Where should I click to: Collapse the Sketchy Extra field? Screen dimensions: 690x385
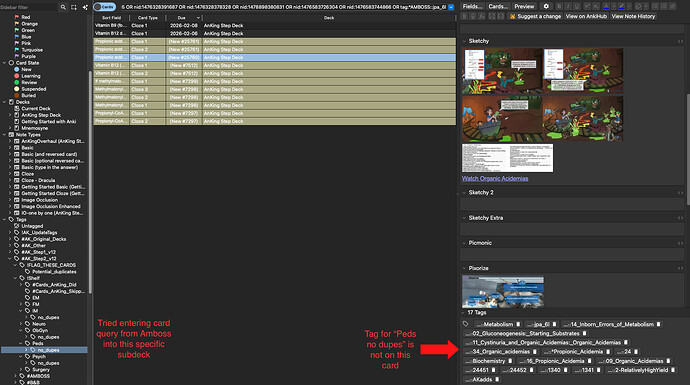[464, 218]
